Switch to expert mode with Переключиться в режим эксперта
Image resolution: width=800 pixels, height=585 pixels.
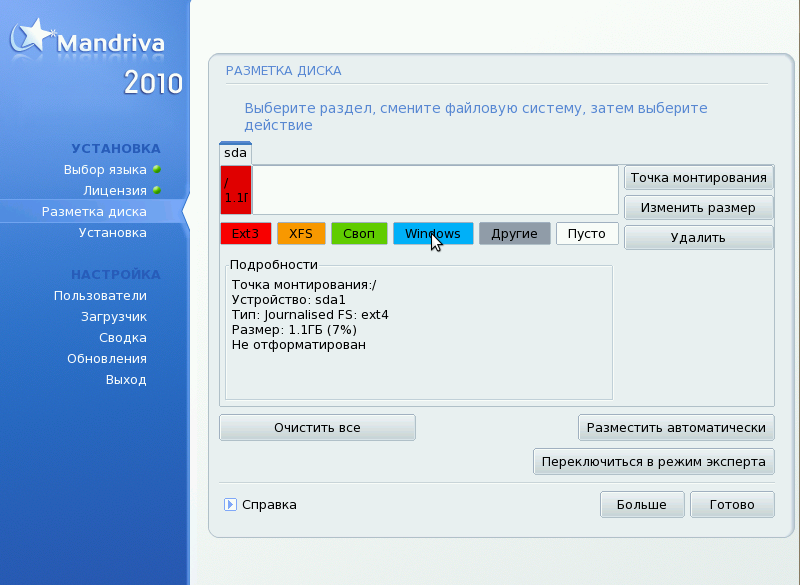click(x=654, y=462)
